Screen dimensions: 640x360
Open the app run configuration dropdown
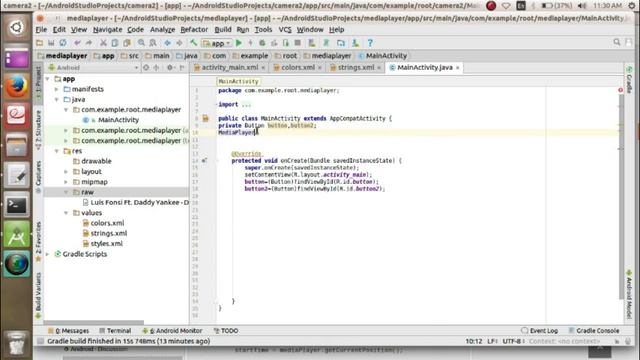coord(217,43)
